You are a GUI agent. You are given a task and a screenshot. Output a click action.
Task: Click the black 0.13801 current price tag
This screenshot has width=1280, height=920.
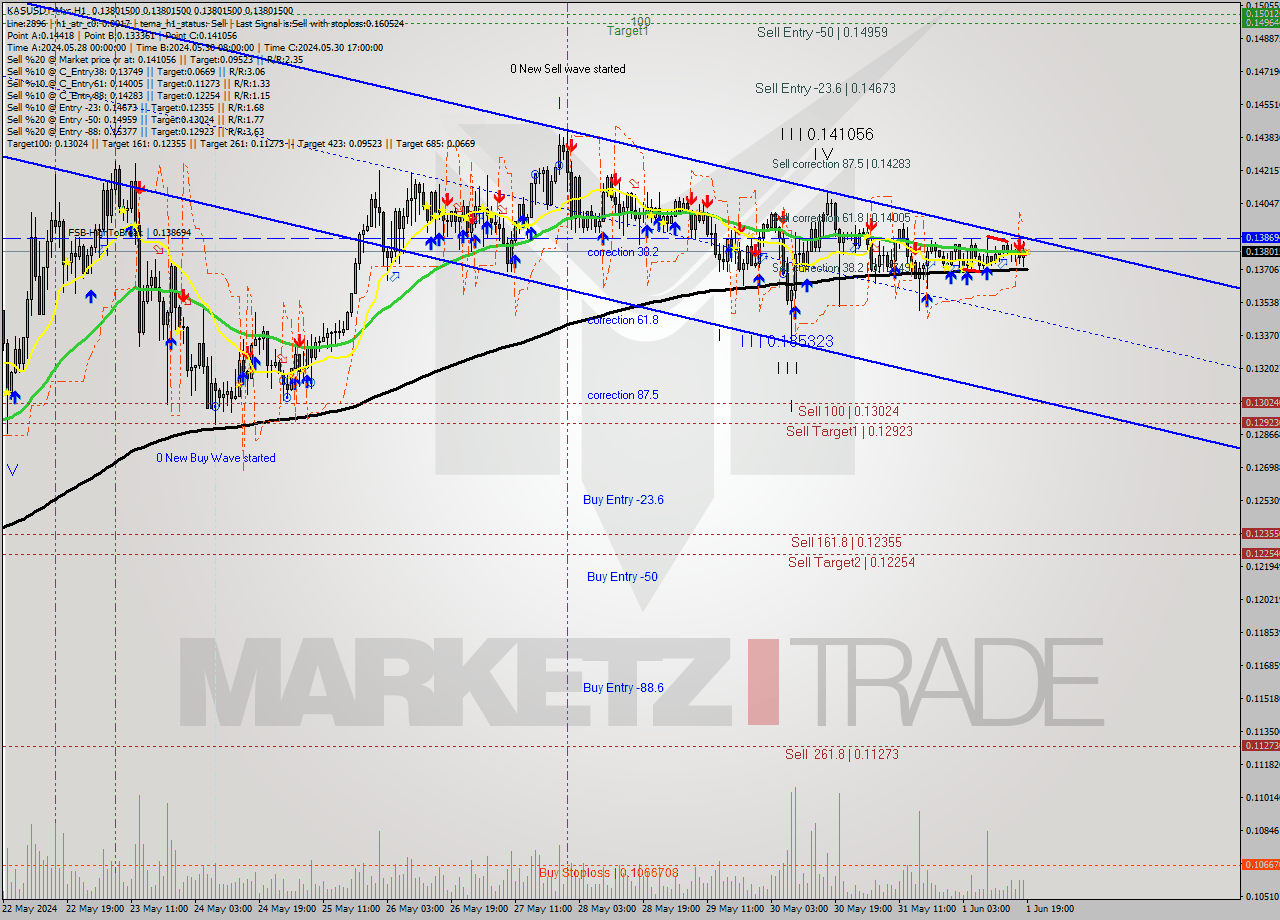click(x=1260, y=251)
